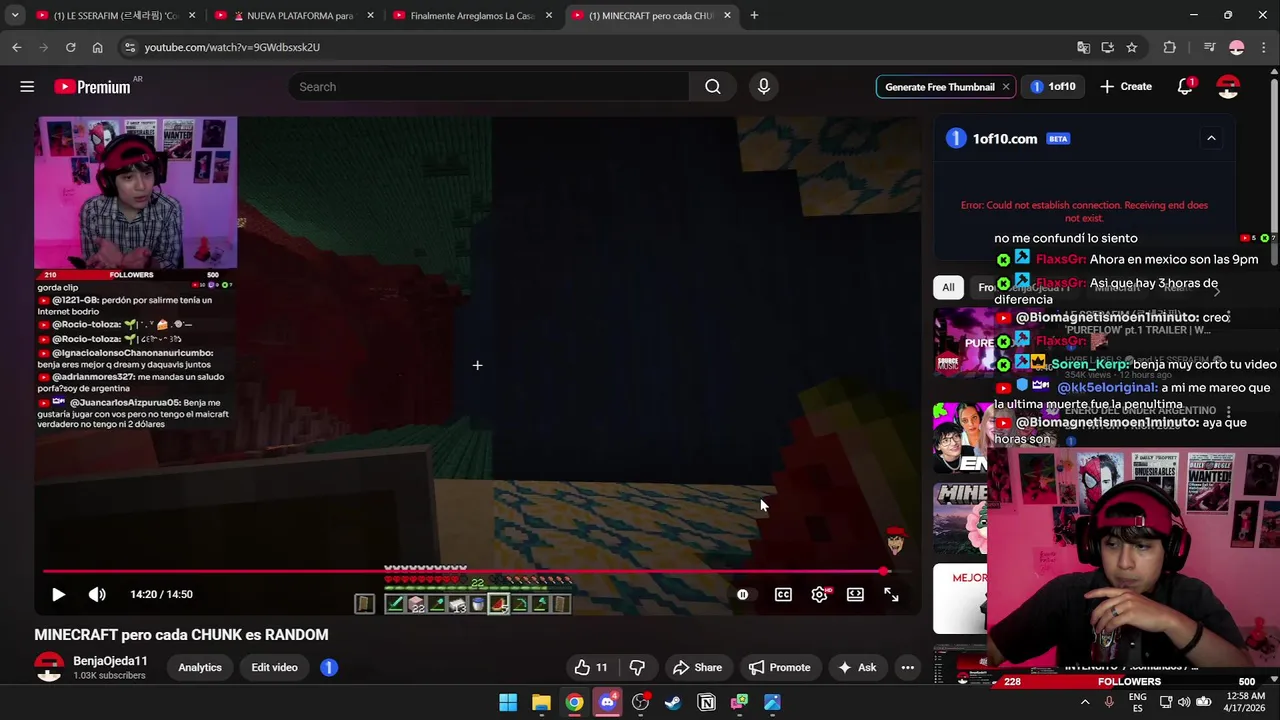Open the Ask assistant button

pos(856,667)
